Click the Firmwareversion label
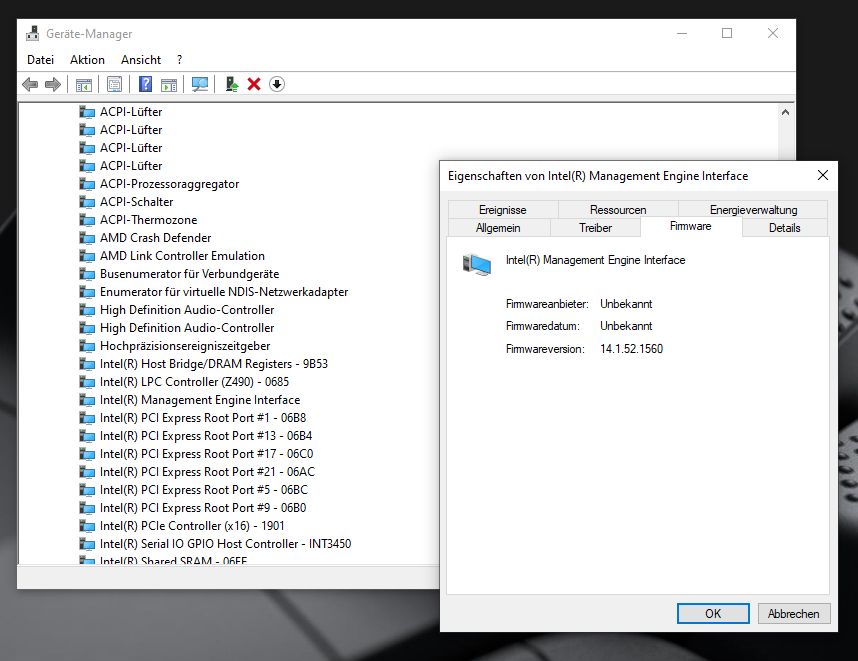This screenshot has width=858, height=661. [545, 349]
